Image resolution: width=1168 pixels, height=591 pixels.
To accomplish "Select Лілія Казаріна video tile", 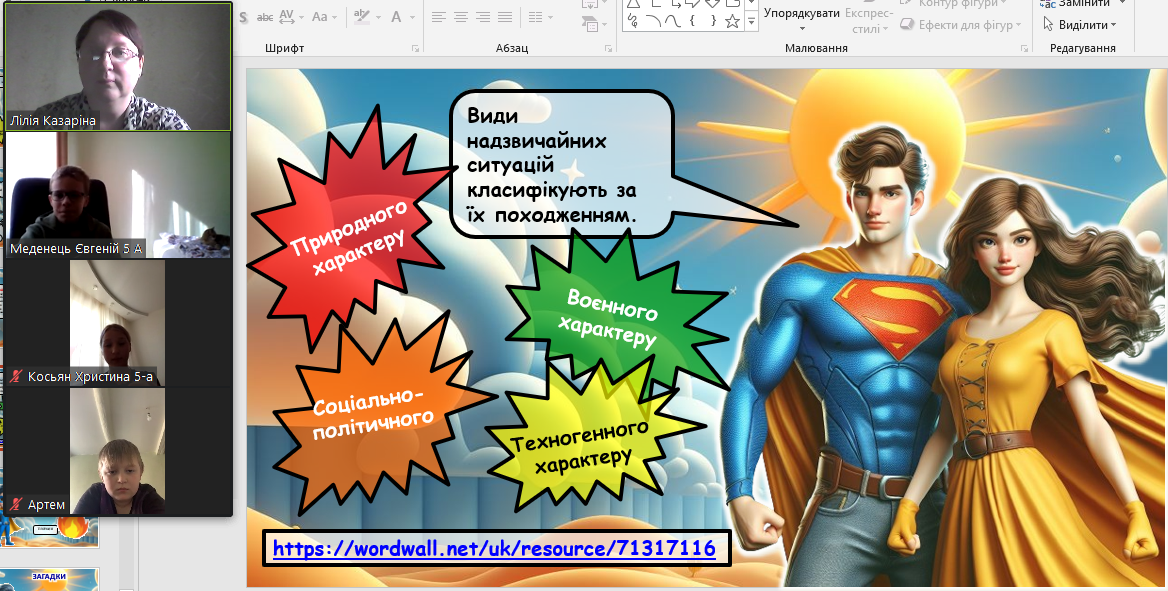I will click(118, 66).
